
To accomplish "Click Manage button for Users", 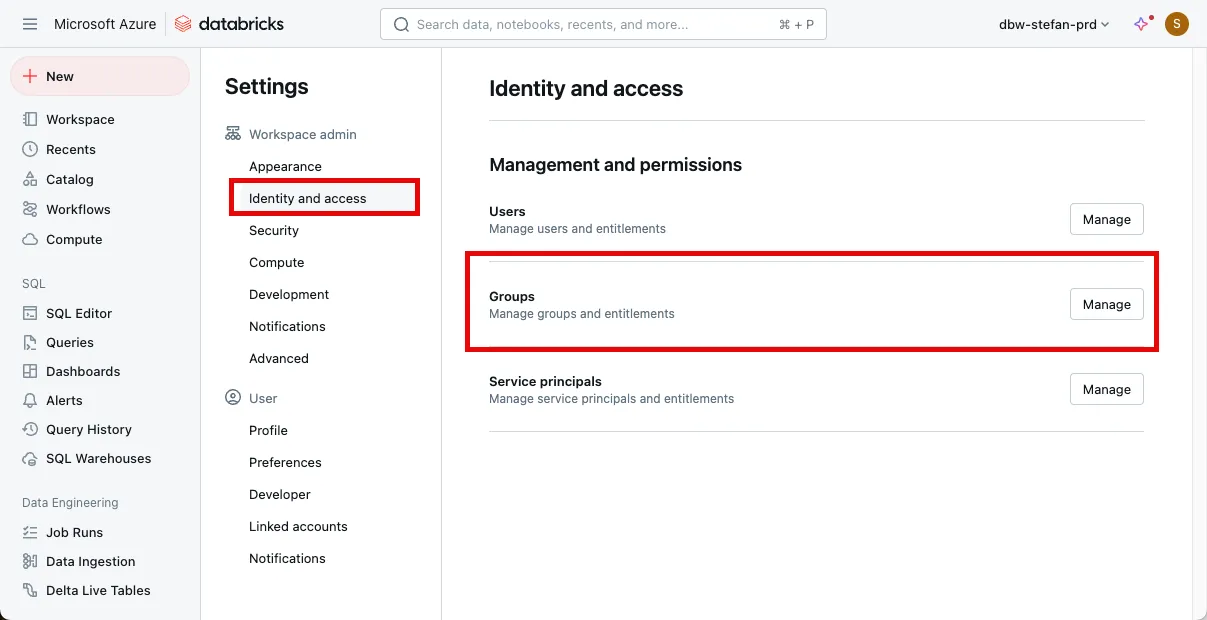I will [x=1106, y=219].
